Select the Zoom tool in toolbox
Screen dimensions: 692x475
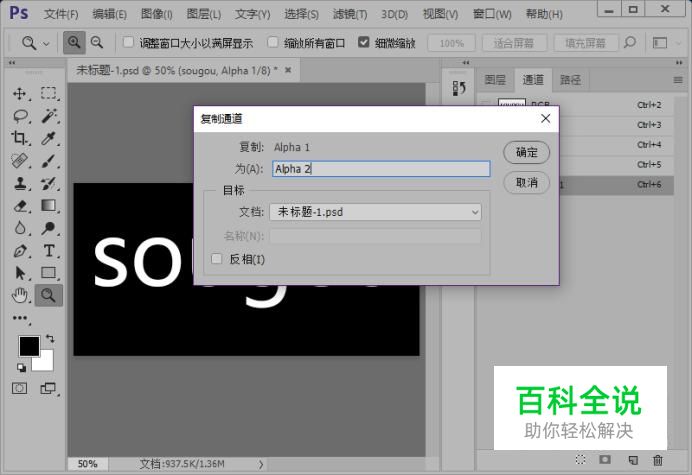[48, 295]
